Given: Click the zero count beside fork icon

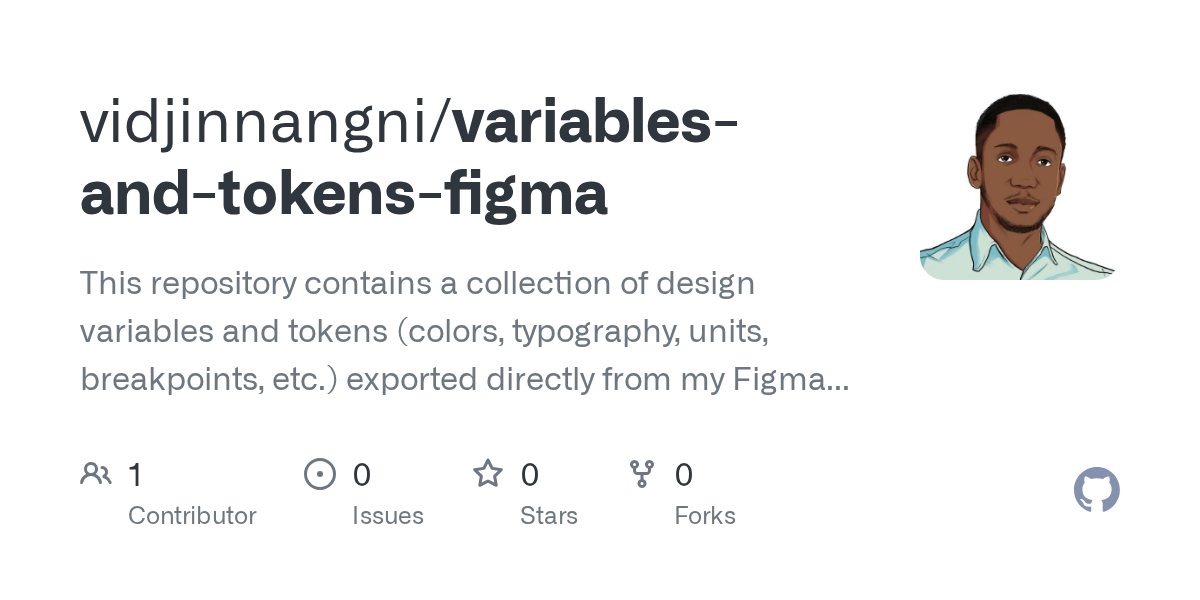Looking at the screenshot, I should click(x=684, y=474).
